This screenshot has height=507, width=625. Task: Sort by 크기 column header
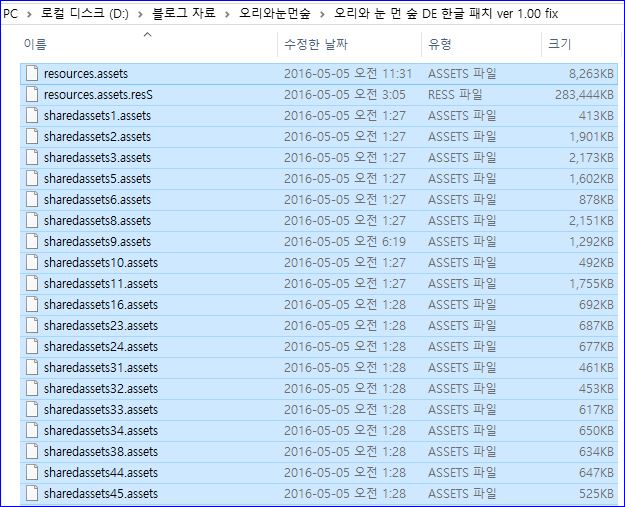(560, 43)
